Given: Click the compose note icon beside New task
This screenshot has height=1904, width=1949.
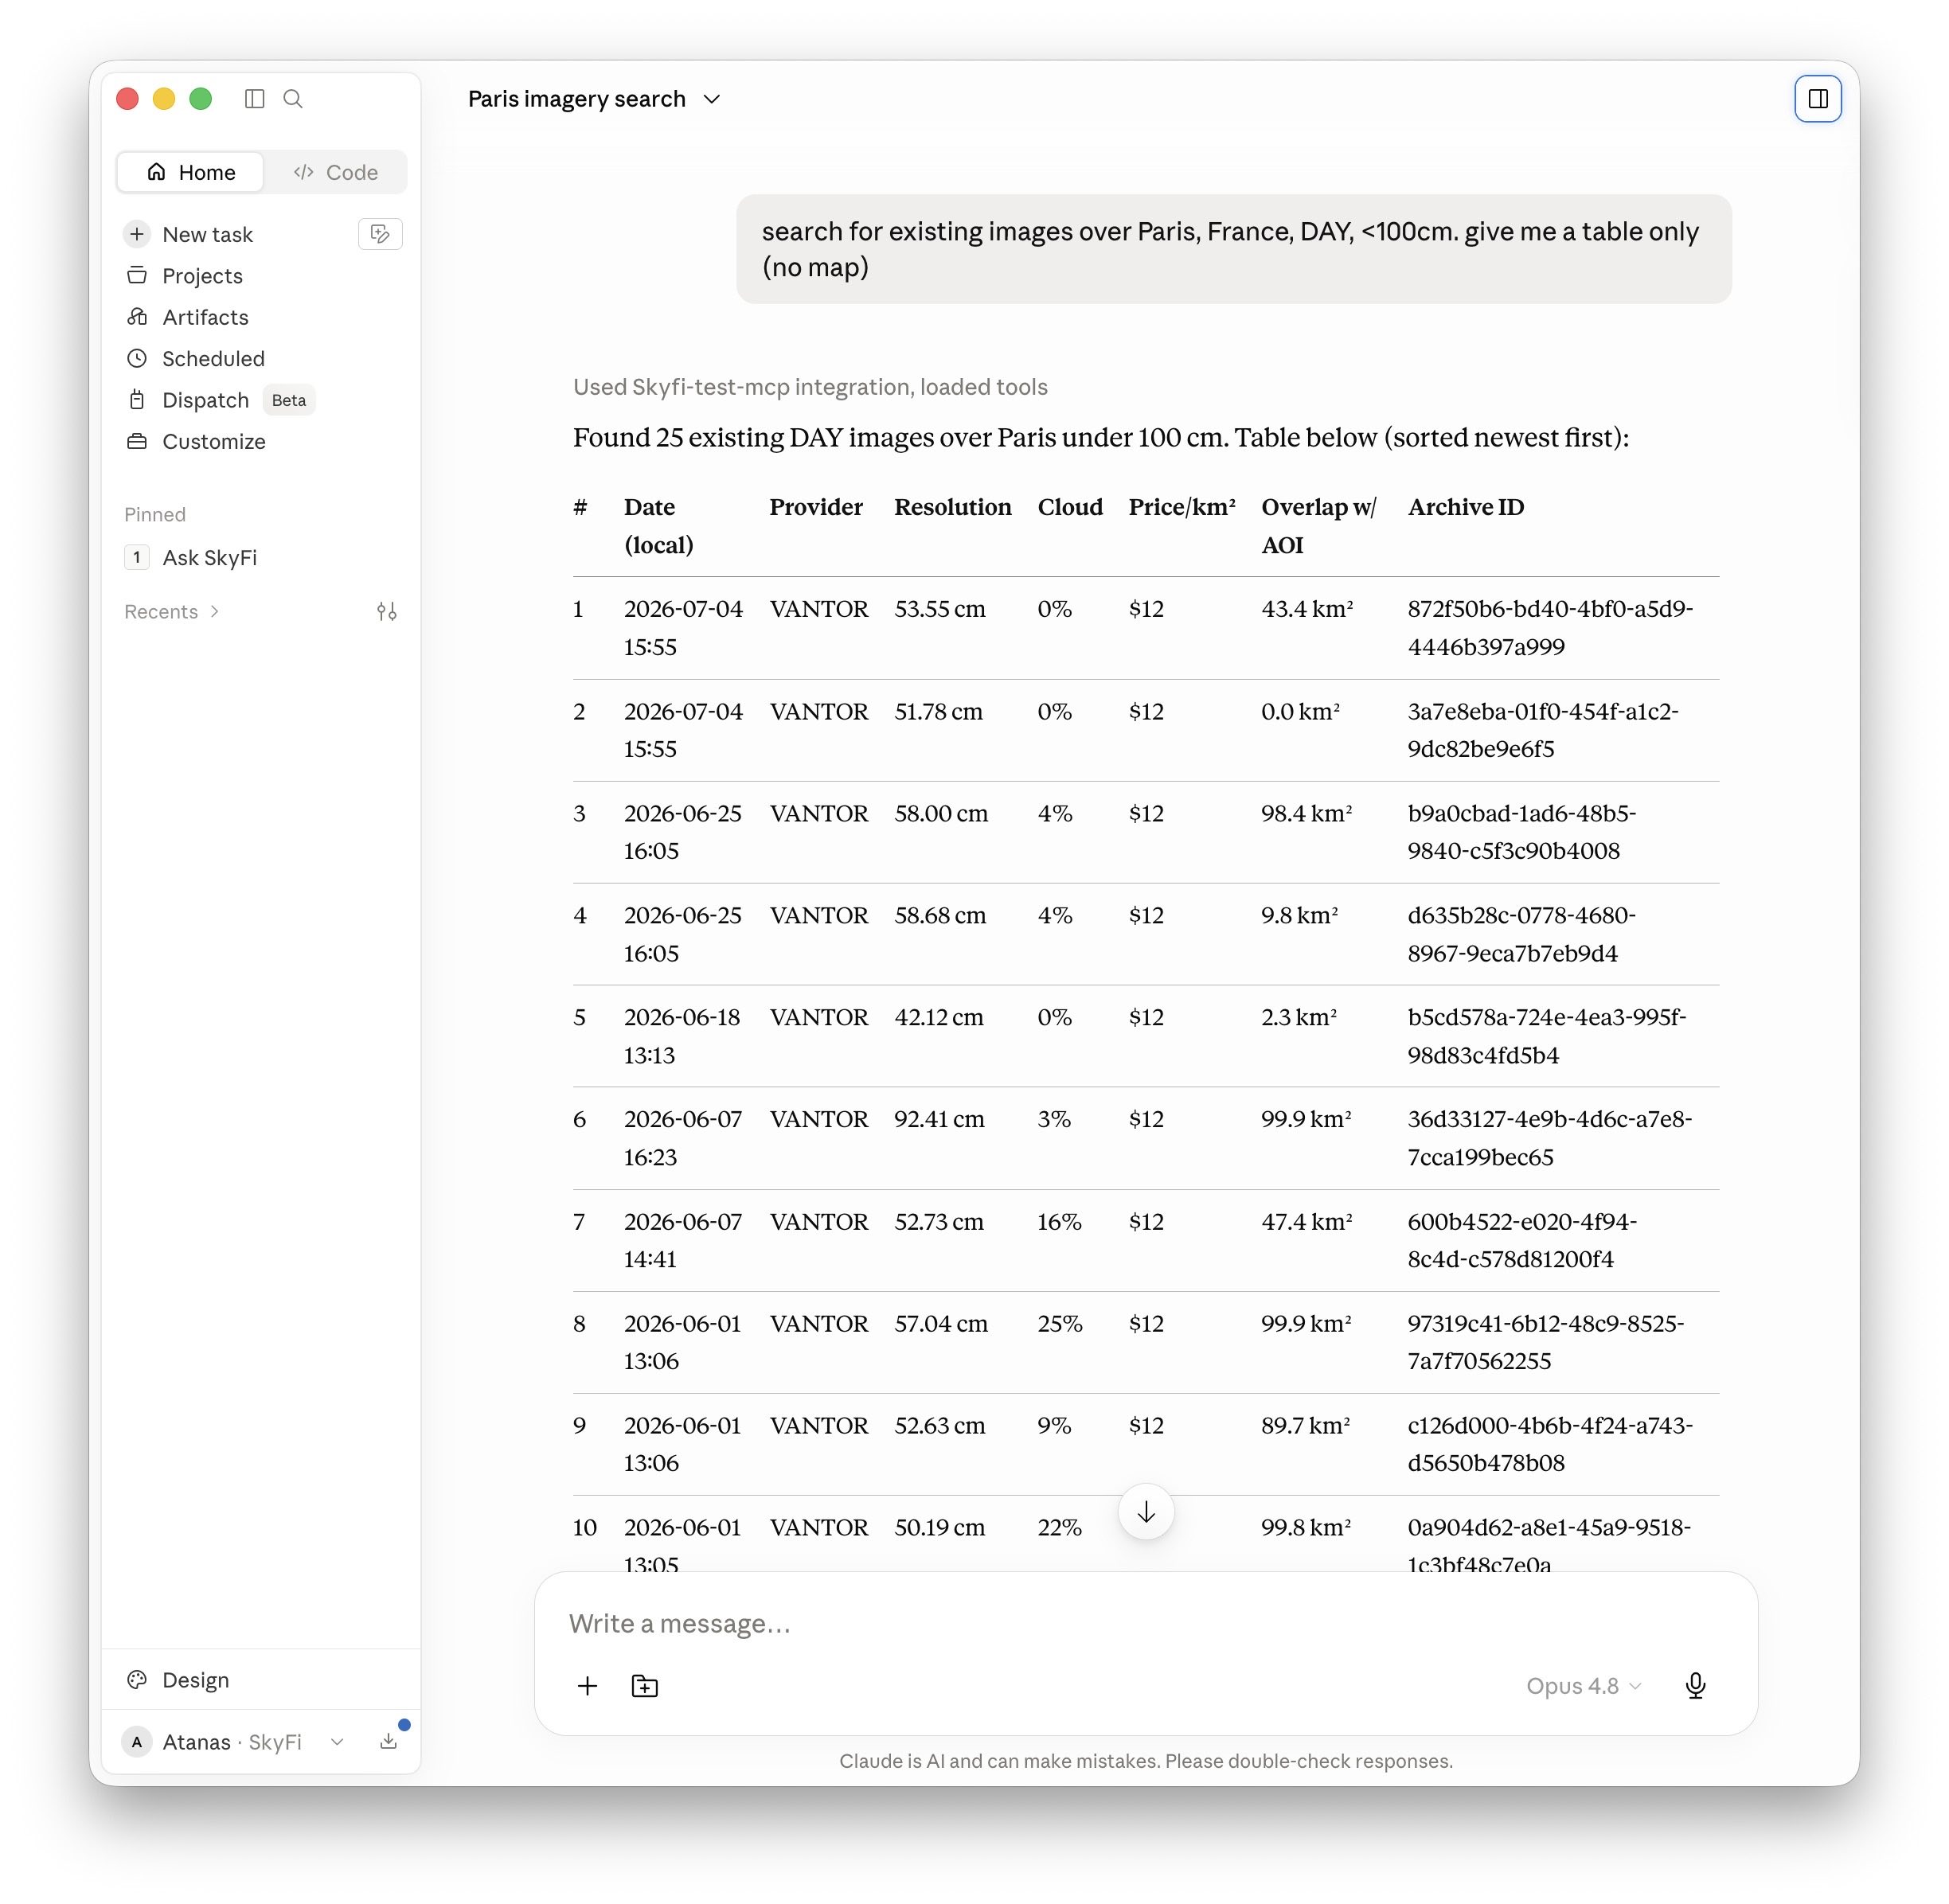Looking at the screenshot, I should point(380,234).
